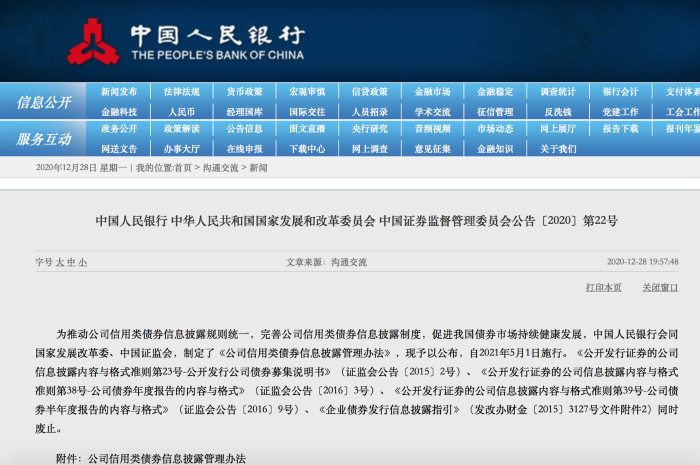Open 报告下载 link

coord(621,129)
